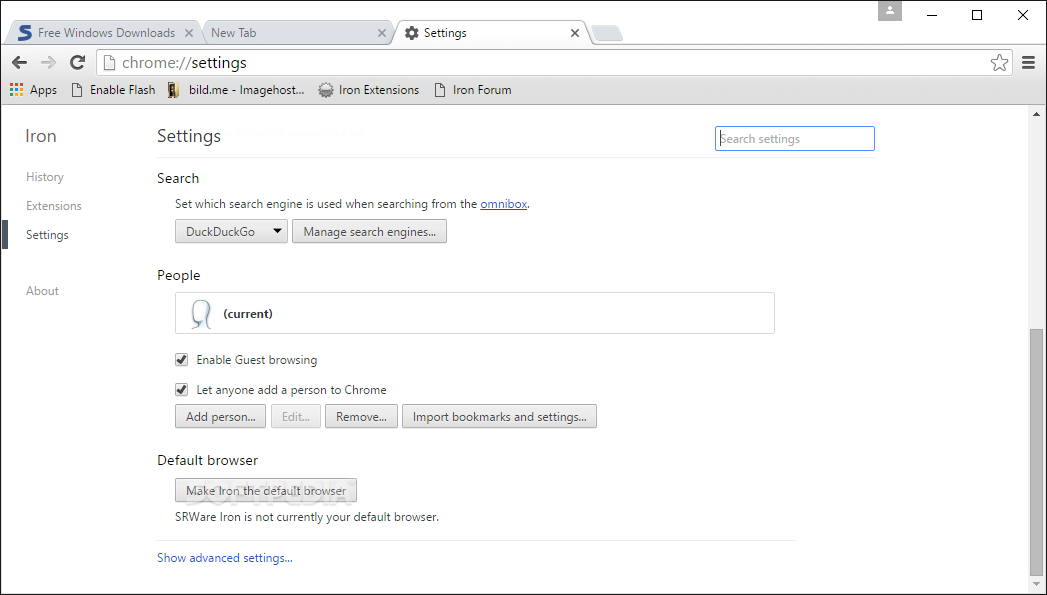
Task: Open the Iron Extensions bookmark
Action: (369, 89)
